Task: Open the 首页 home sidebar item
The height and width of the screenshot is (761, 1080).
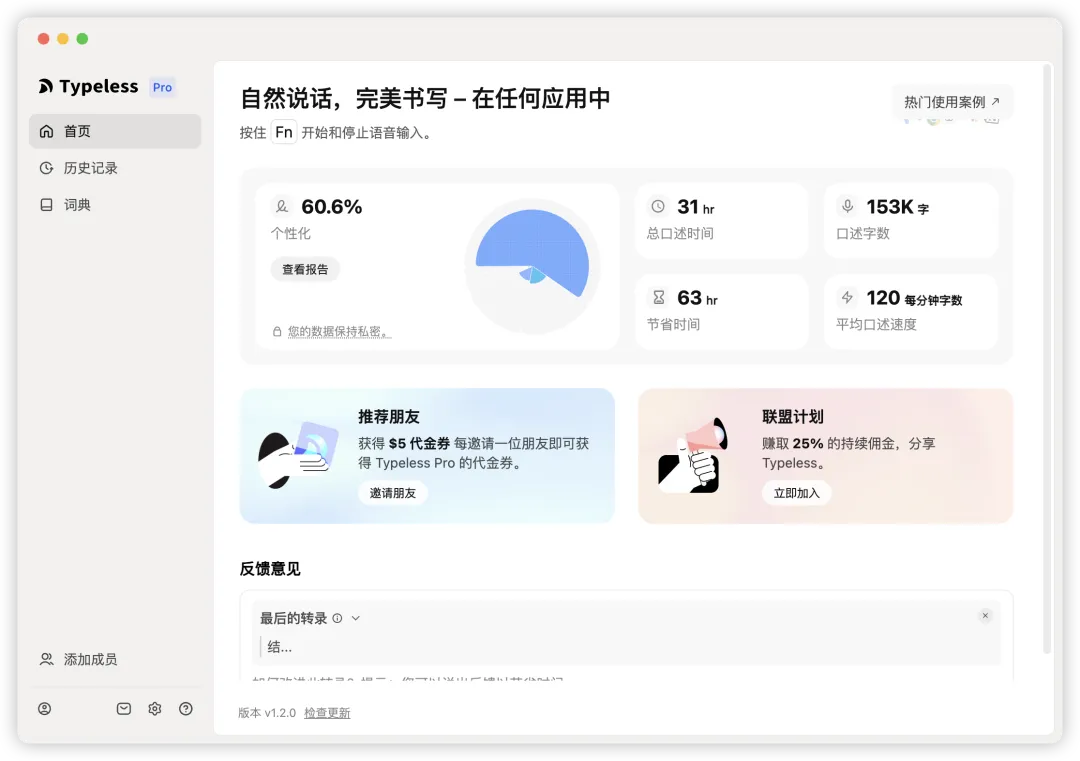Action: (x=115, y=131)
